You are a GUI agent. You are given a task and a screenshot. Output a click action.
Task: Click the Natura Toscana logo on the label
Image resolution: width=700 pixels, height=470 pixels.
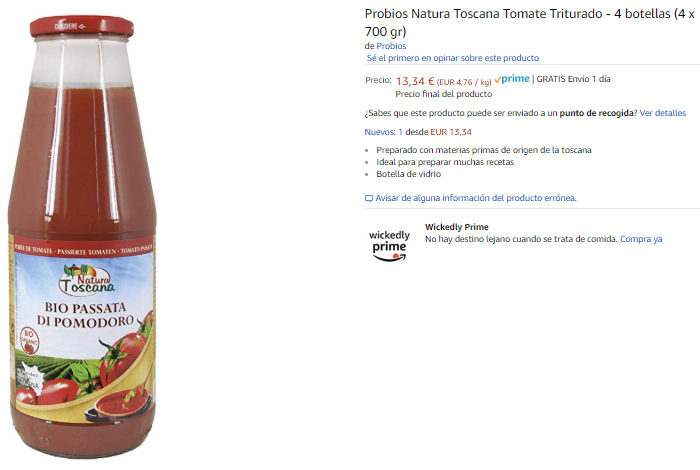click(x=86, y=279)
